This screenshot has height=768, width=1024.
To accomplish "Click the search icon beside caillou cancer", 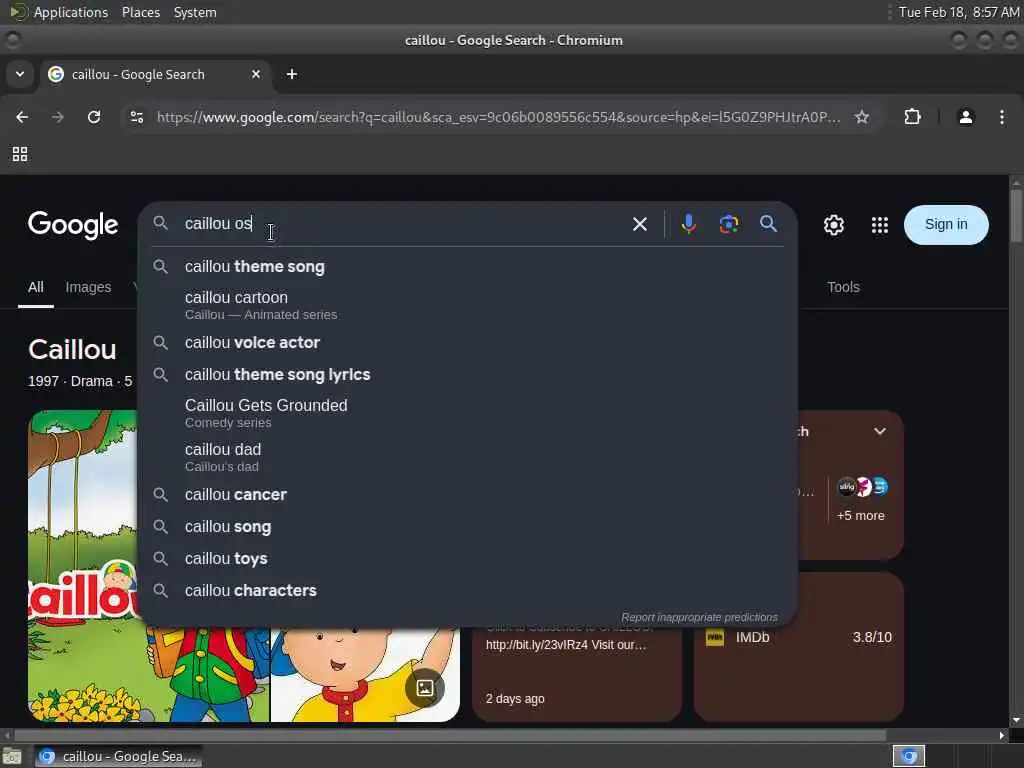I will 161,494.
